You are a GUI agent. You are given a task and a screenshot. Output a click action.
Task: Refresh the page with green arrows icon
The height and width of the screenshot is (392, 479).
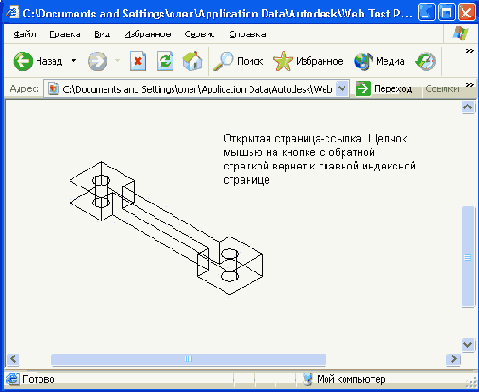(165, 61)
